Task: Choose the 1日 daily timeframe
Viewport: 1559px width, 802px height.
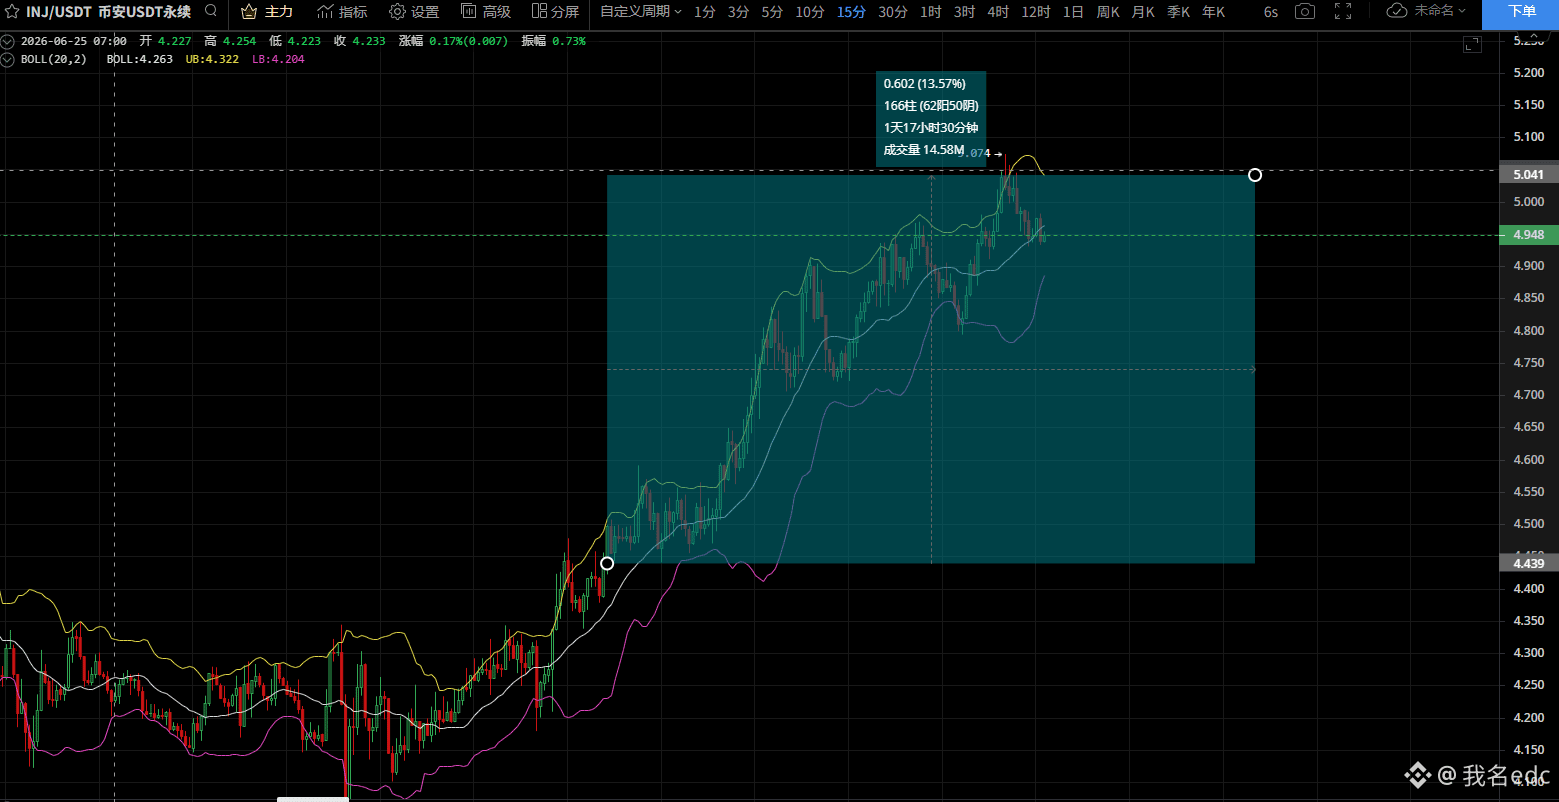Action: click(x=1073, y=12)
